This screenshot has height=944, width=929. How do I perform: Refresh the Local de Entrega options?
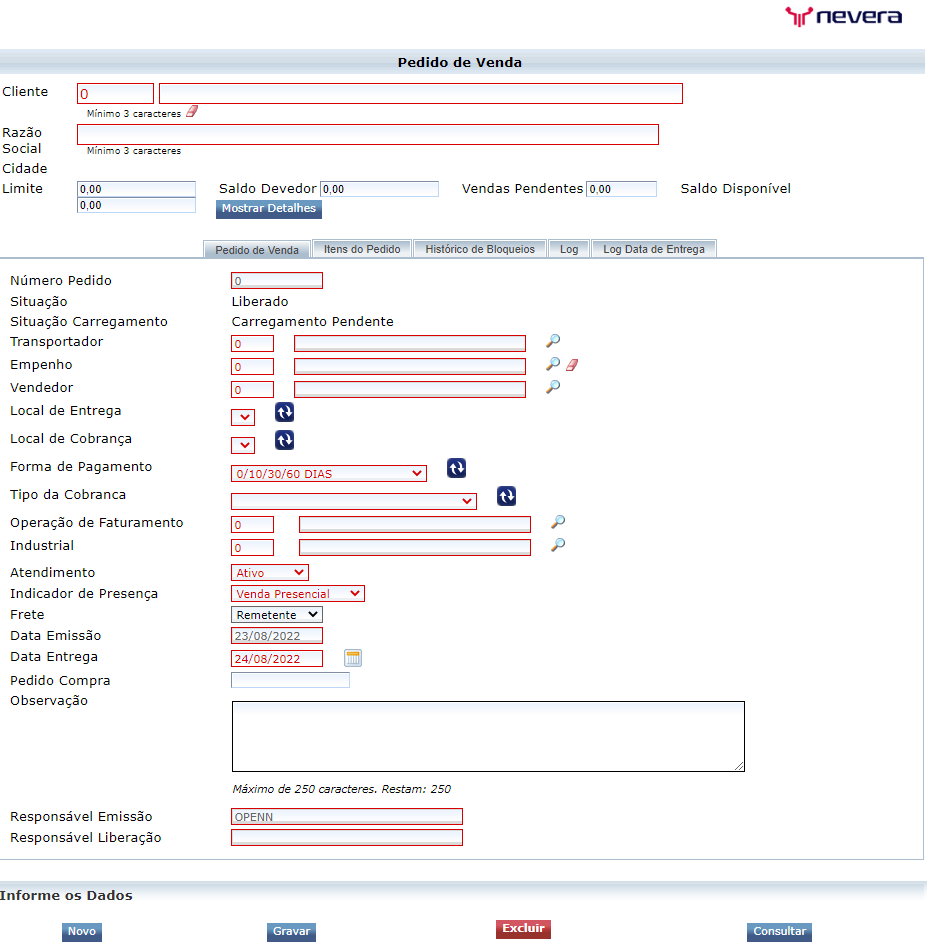[284, 411]
